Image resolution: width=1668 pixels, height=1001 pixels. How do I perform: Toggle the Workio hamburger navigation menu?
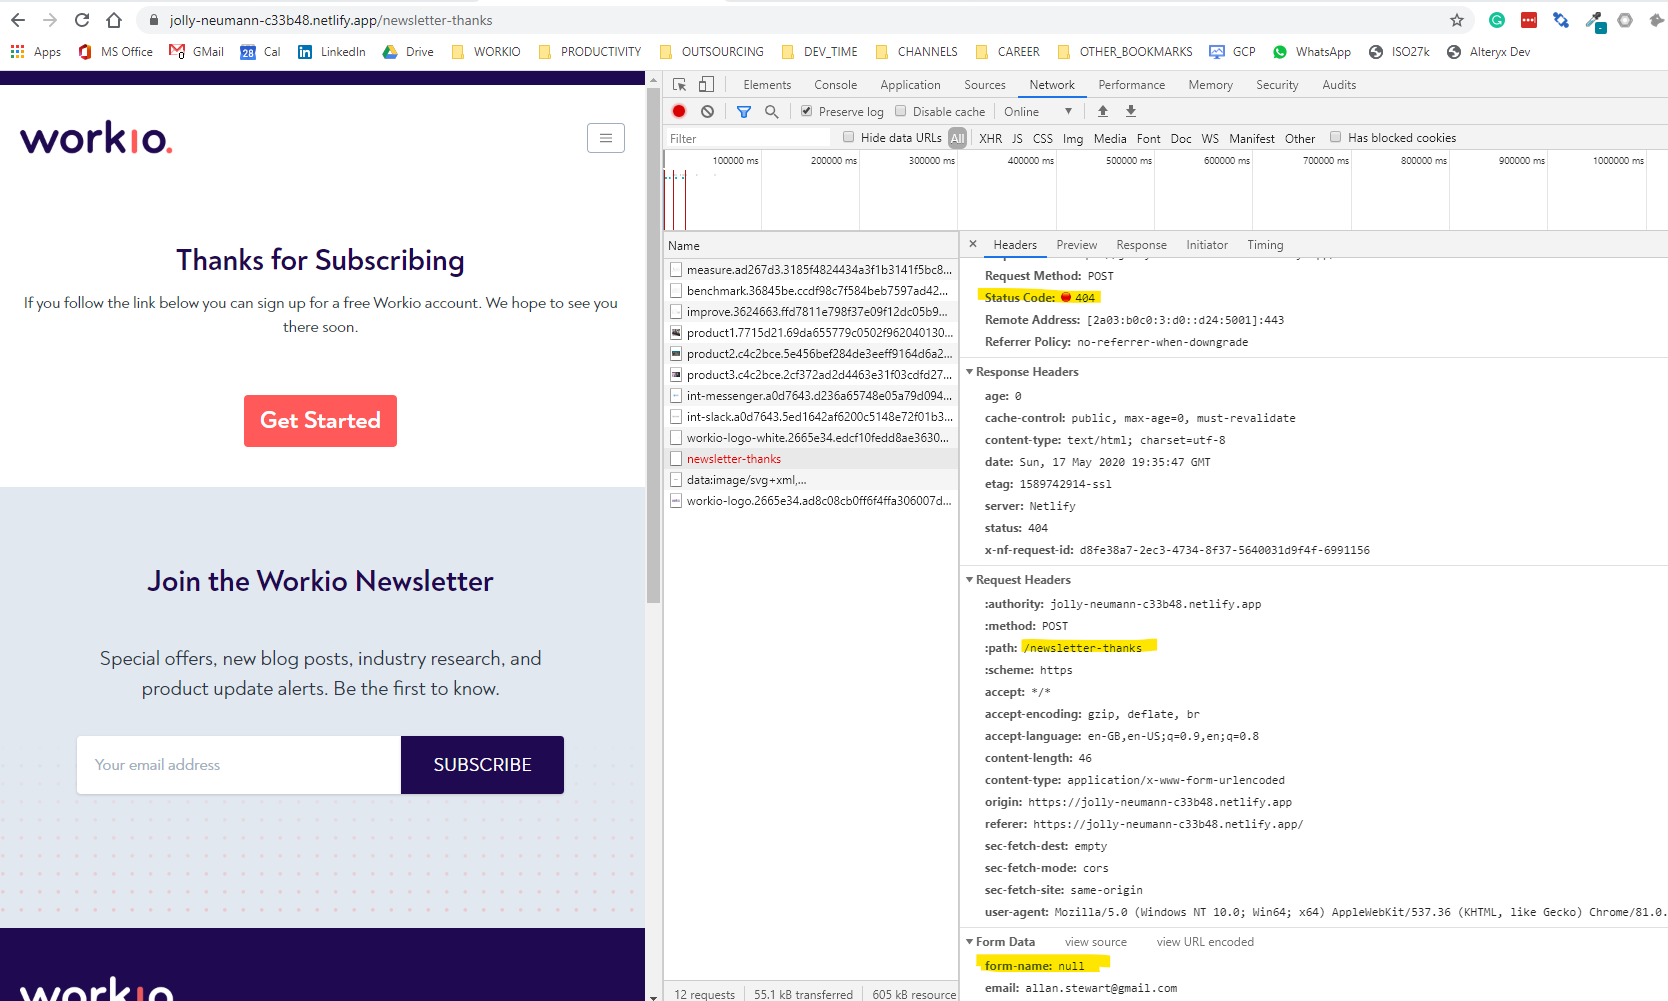pyautogui.click(x=606, y=138)
